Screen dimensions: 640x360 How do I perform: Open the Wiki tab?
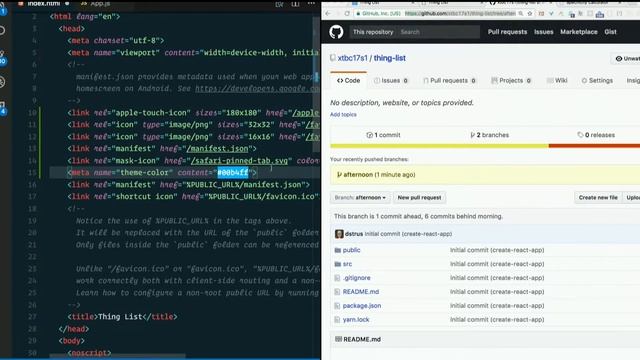pyautogui.click(x=557, y=80)
